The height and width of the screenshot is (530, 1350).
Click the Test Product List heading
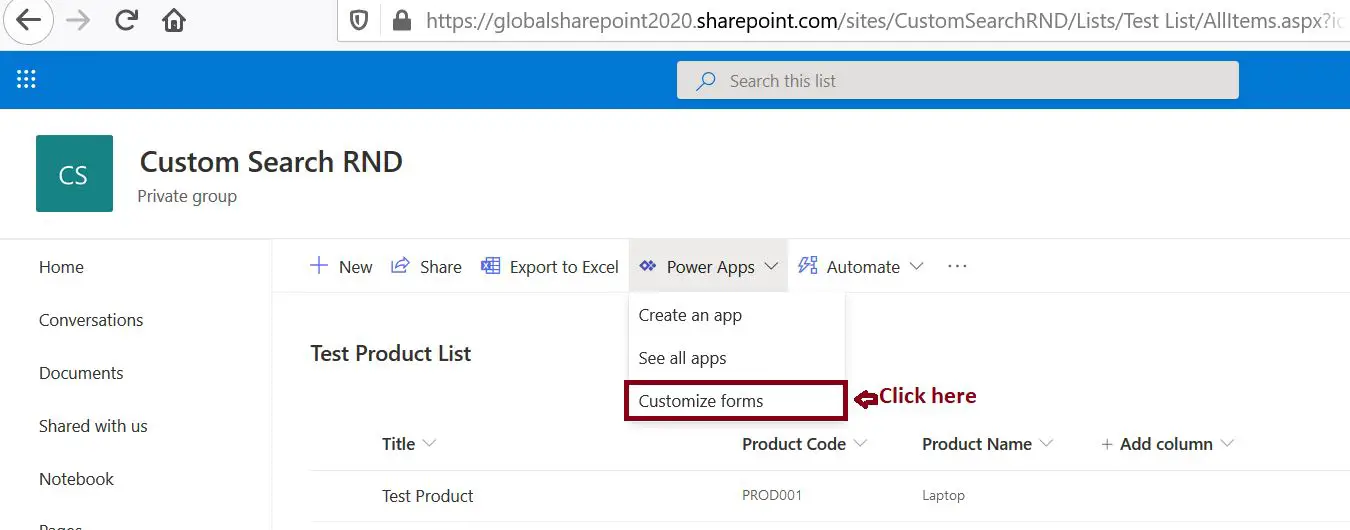coord(391,353)
